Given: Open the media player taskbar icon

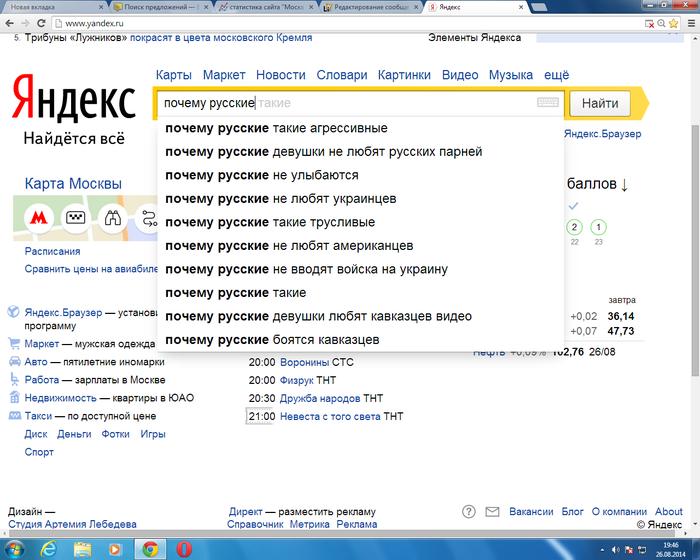Looking at the screenshot, I should [x=115, y=549].
